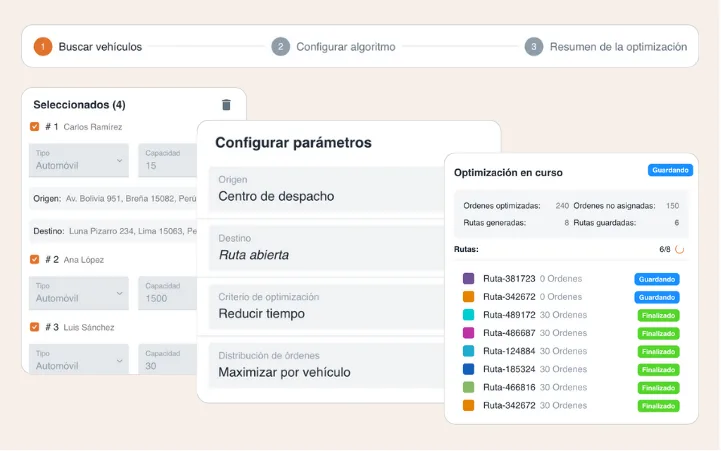Click the name Carlos Ramírez
Image resolution: width=721 pixels, height=451 pixels.
point(93,127)
